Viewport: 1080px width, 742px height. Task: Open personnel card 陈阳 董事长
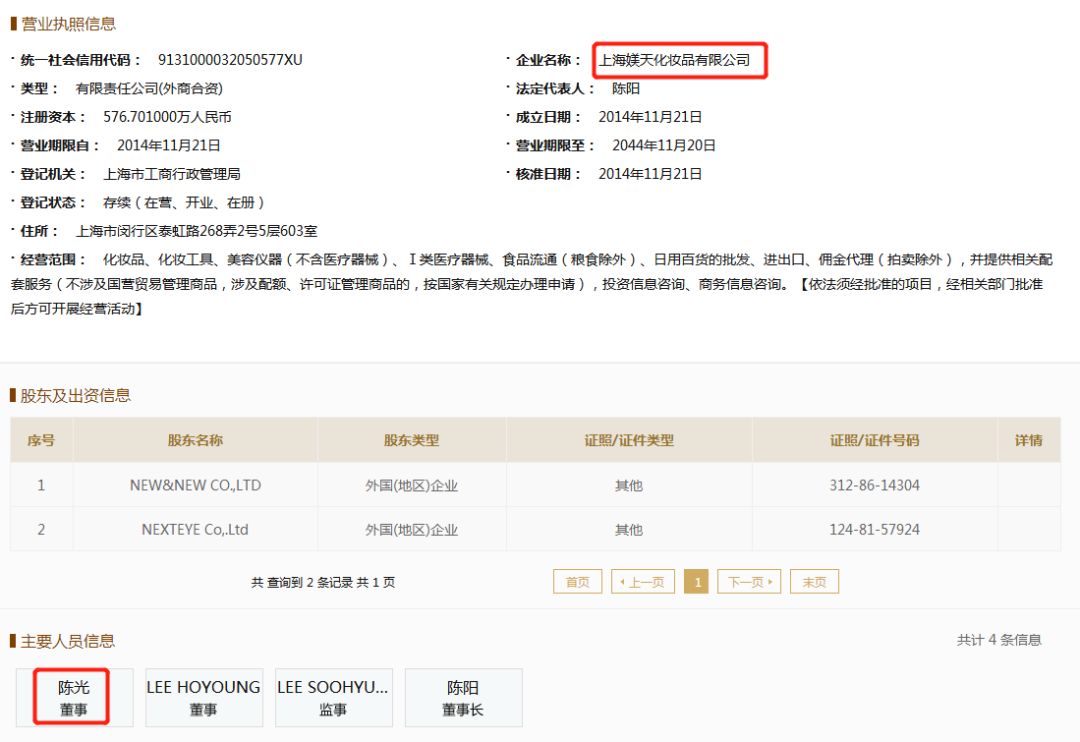click(464, 697)
